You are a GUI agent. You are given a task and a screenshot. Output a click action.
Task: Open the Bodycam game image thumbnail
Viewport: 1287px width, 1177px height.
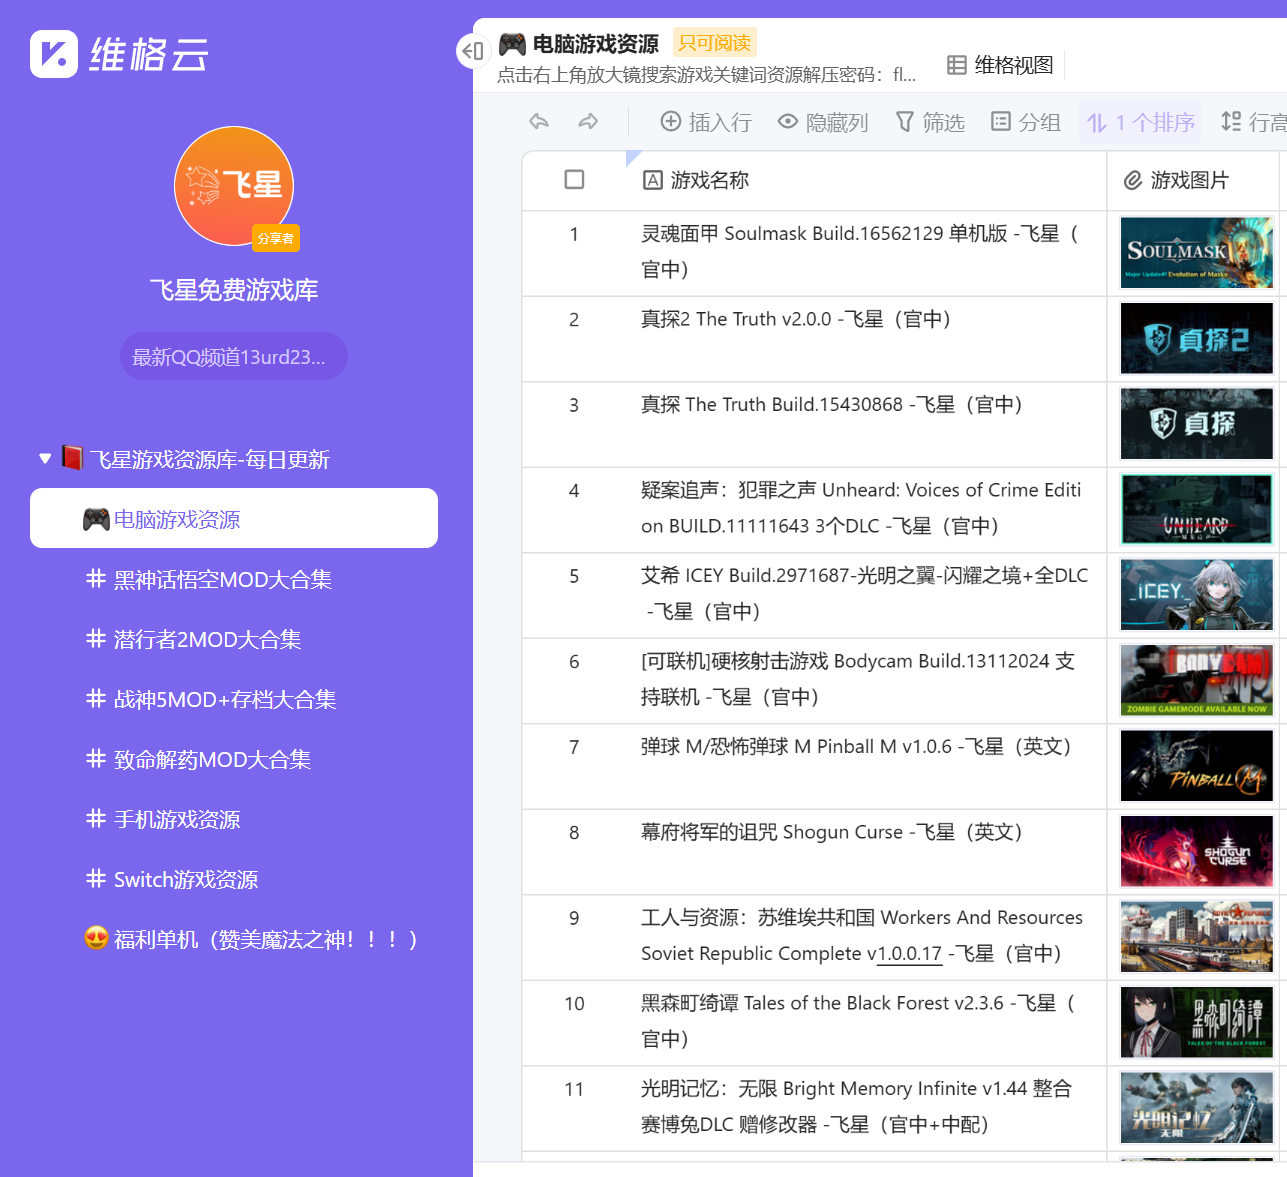1196,681
